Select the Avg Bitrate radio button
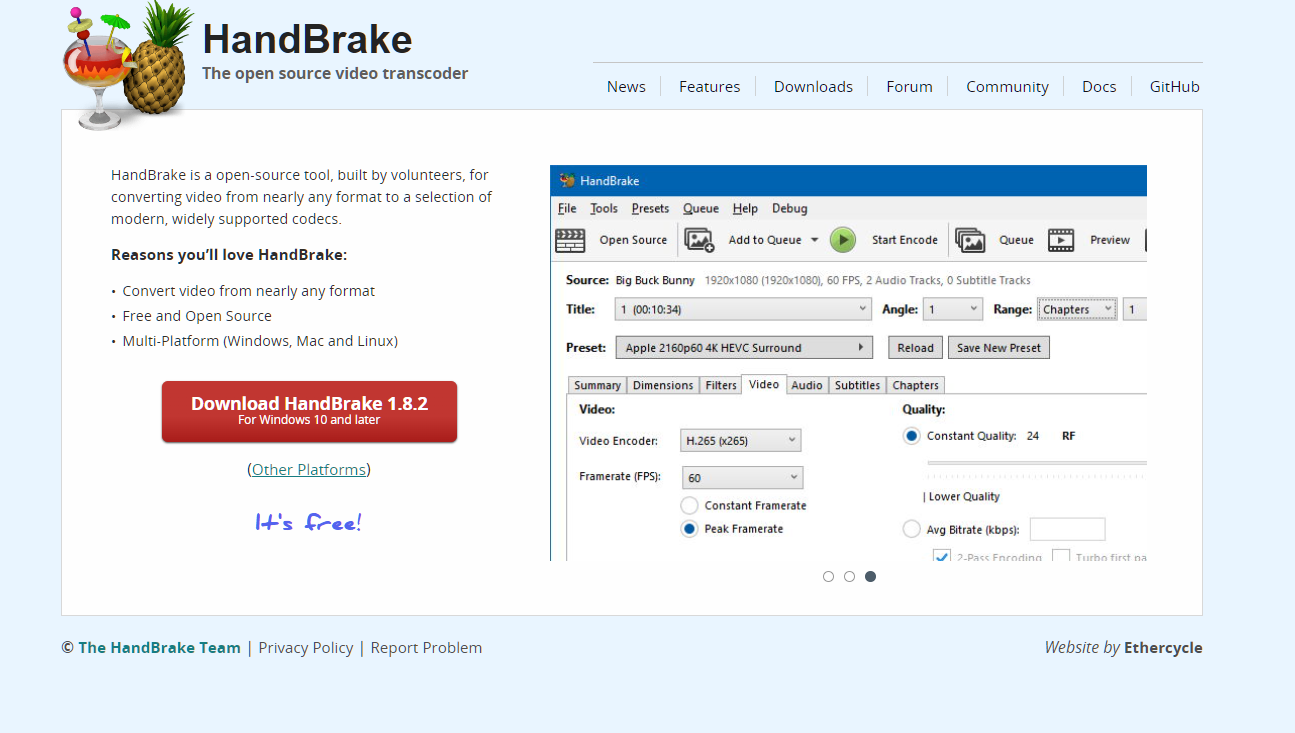Viewport: 1295px width, 733px height. pos(911,529)
